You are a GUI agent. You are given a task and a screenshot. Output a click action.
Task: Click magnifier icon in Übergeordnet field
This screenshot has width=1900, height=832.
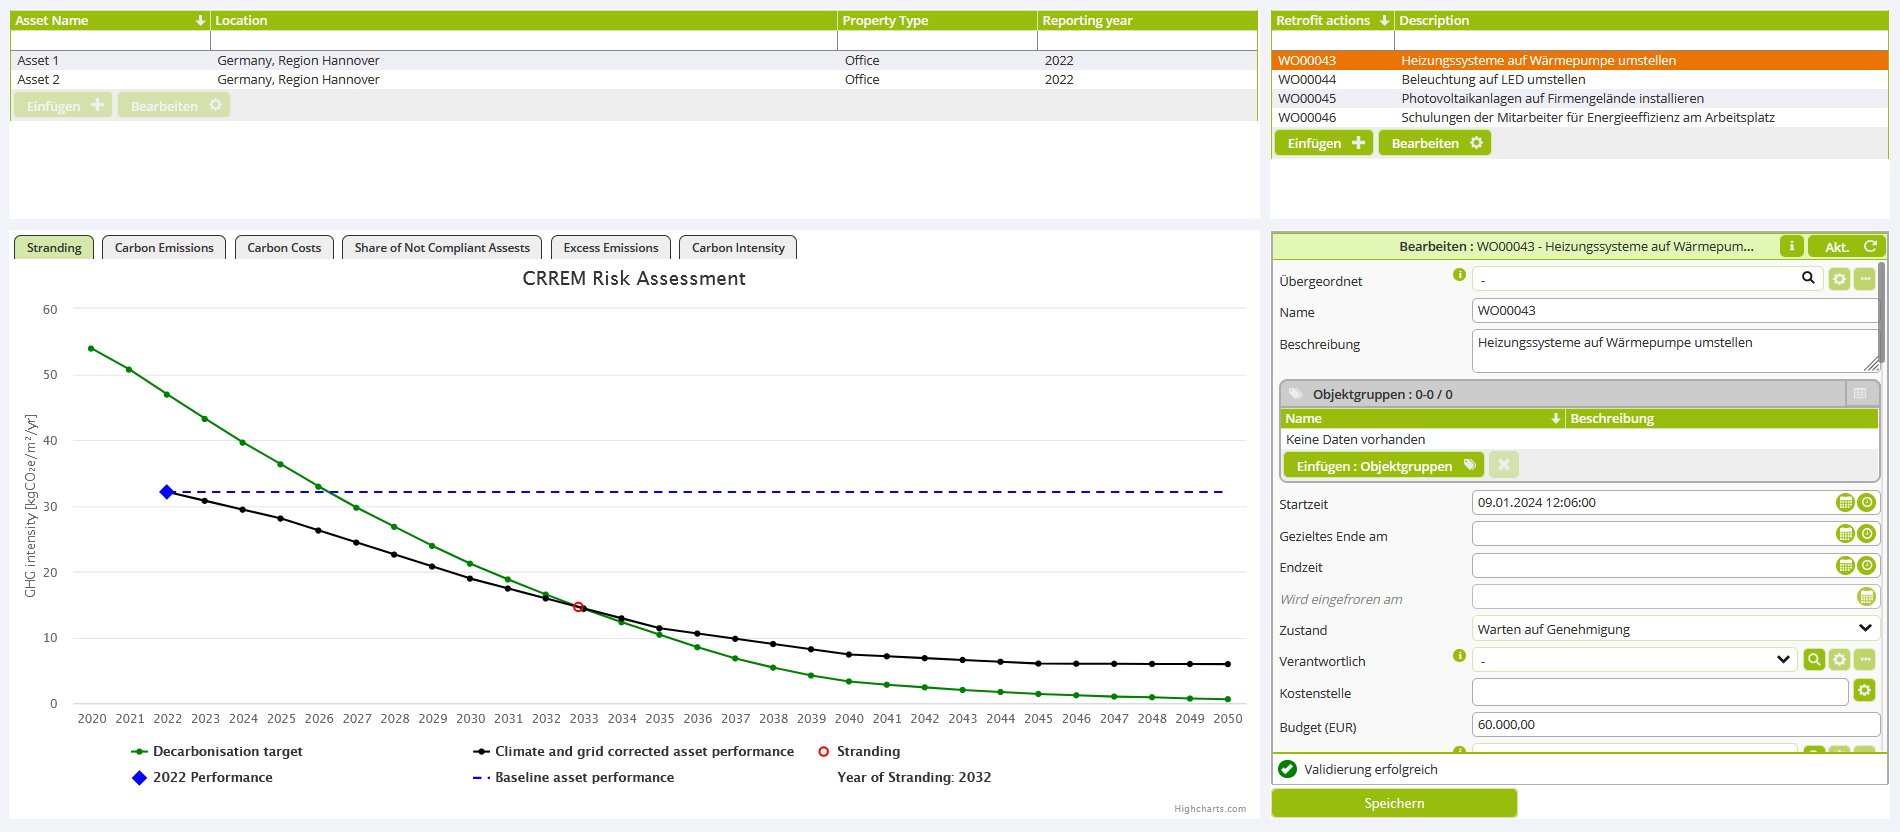pyautogui.click(x=1808, y=278)
